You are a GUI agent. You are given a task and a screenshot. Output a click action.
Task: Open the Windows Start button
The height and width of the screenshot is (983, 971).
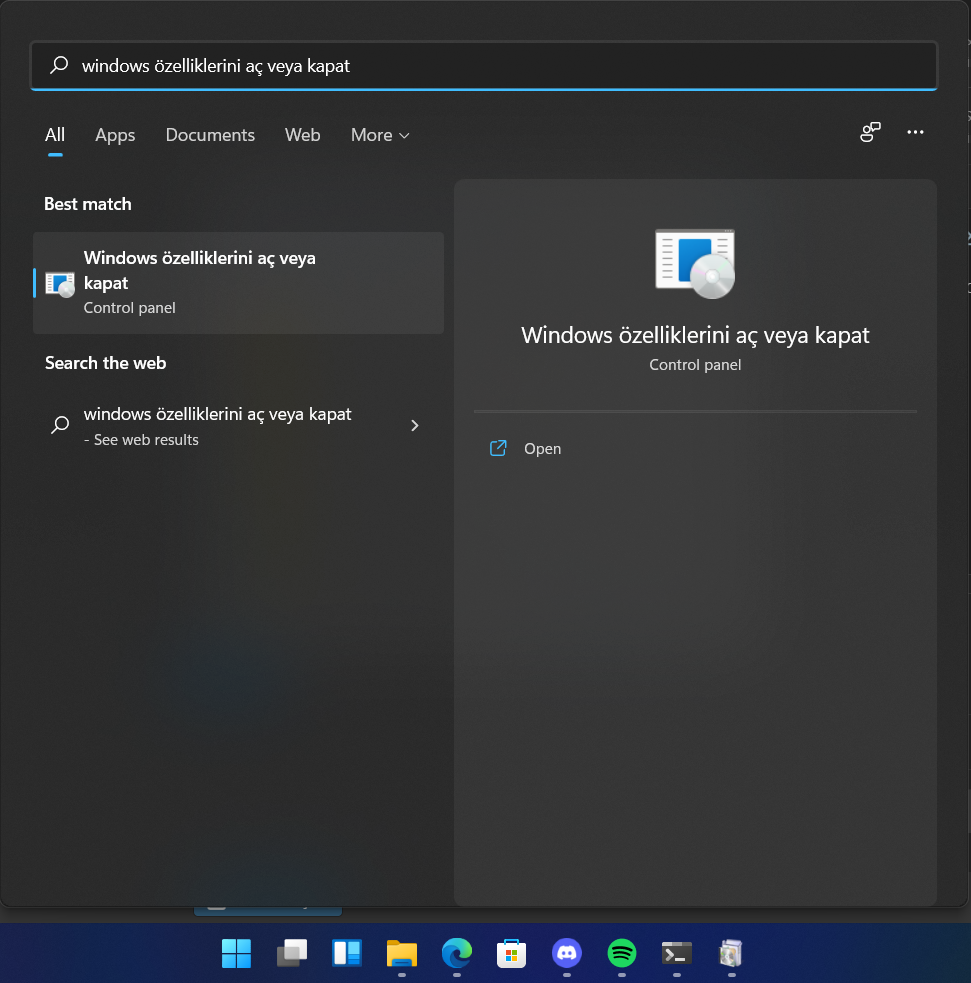pyautogui.click(x=236, y=954)
